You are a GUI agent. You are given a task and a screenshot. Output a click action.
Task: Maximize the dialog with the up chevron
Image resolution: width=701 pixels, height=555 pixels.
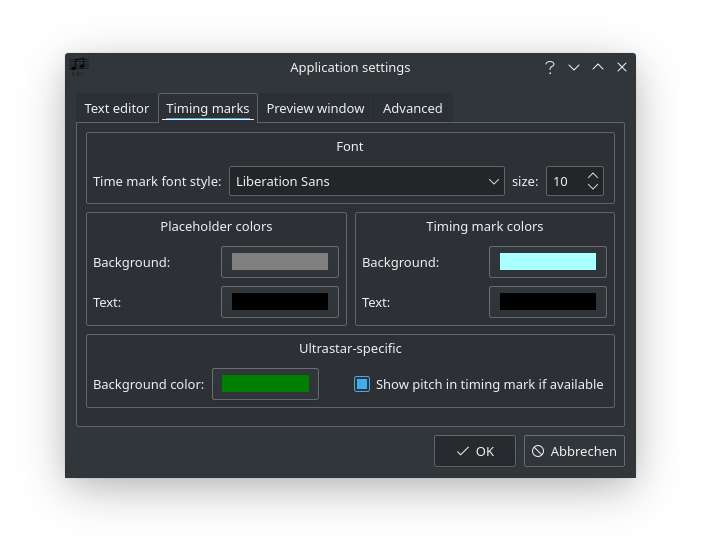tap(598, 68)
